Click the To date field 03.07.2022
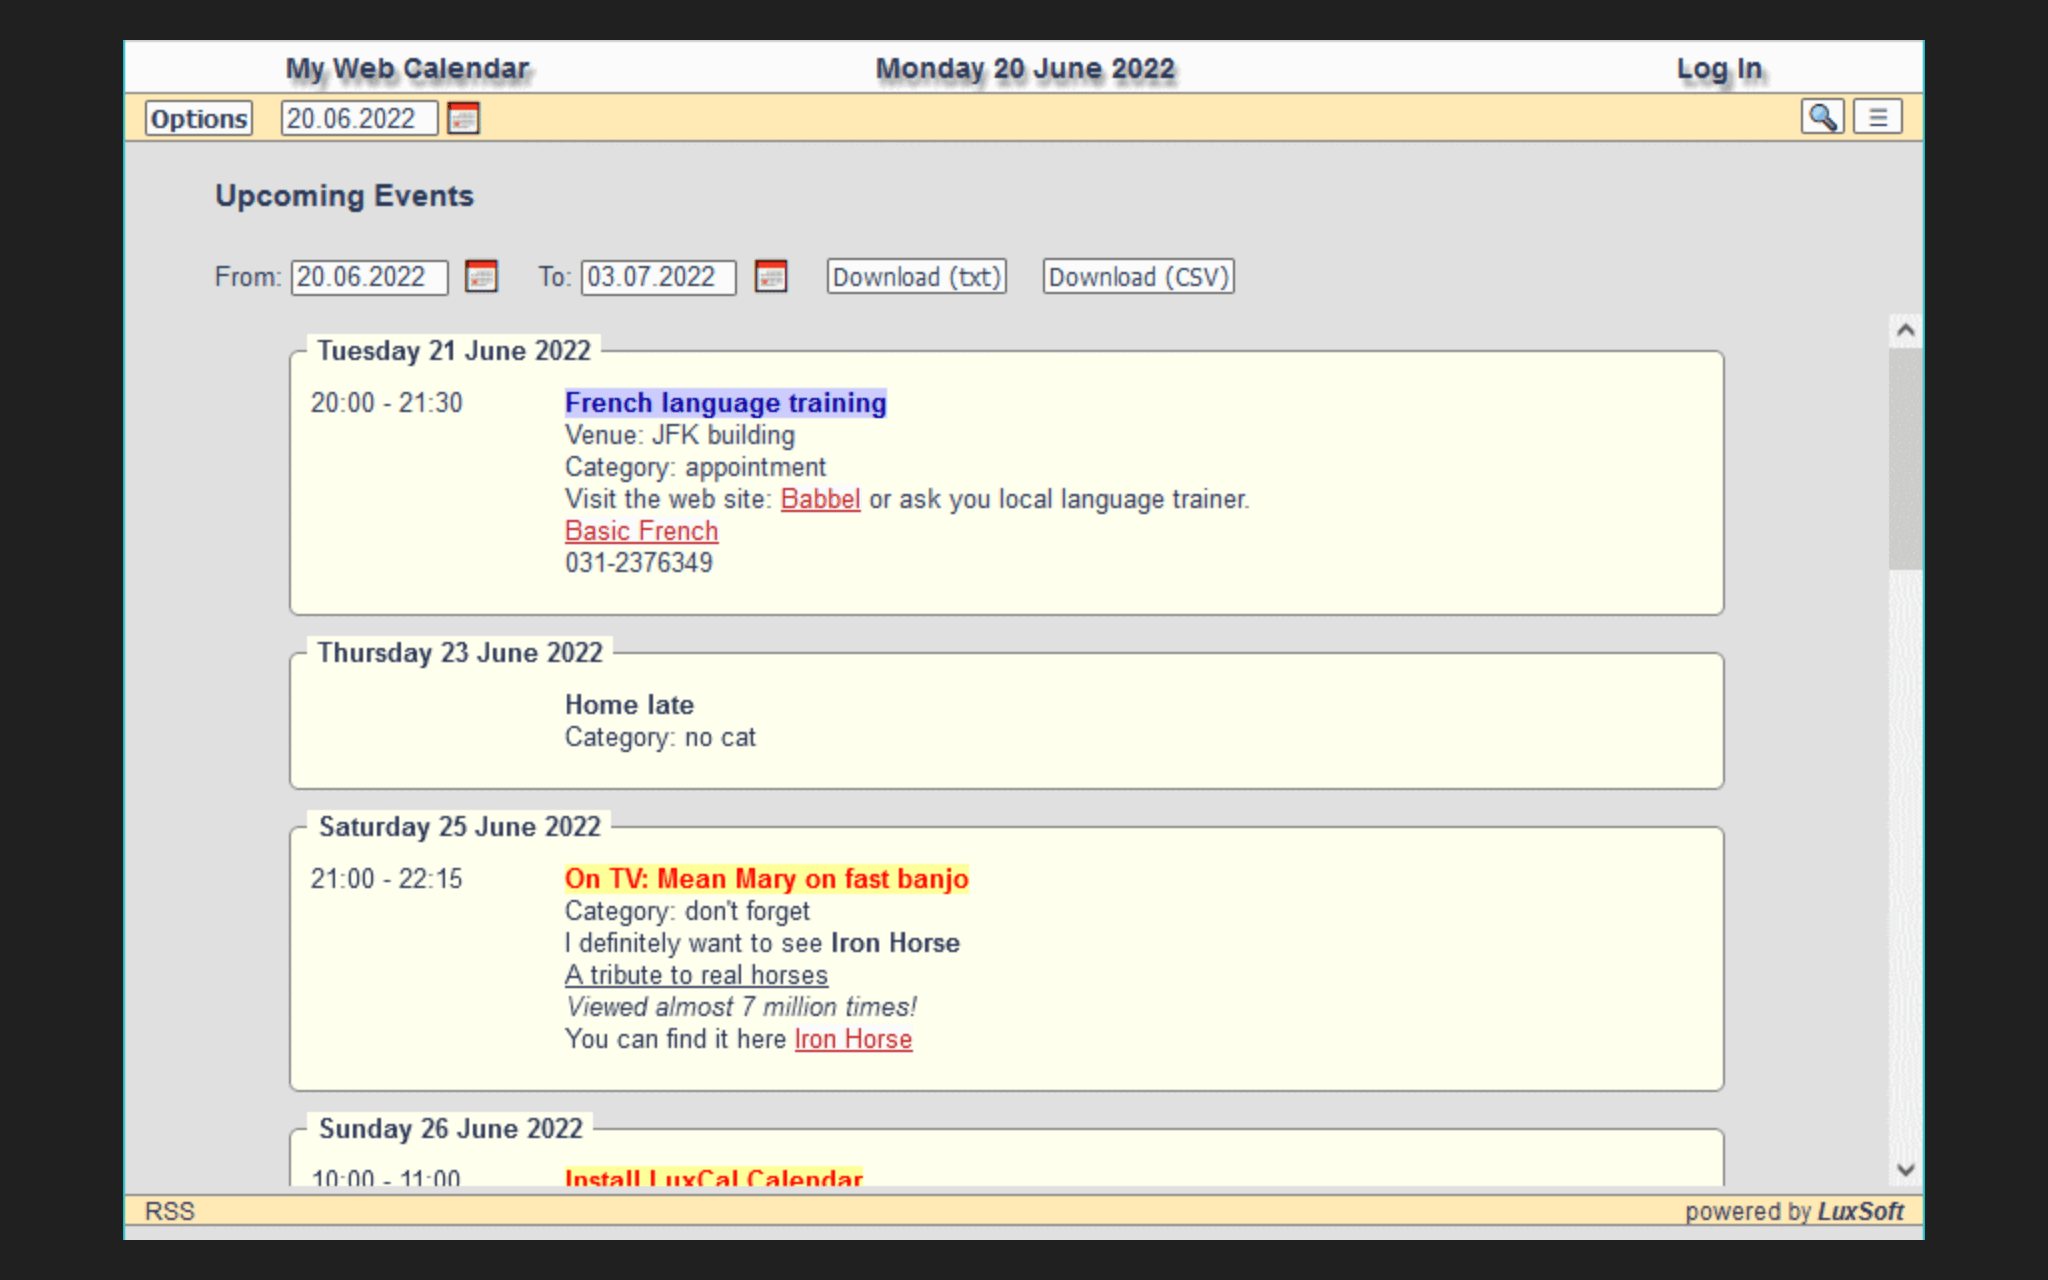Image resolution: width=2048 pixels, height=1280 pixels. pos(658,277)
